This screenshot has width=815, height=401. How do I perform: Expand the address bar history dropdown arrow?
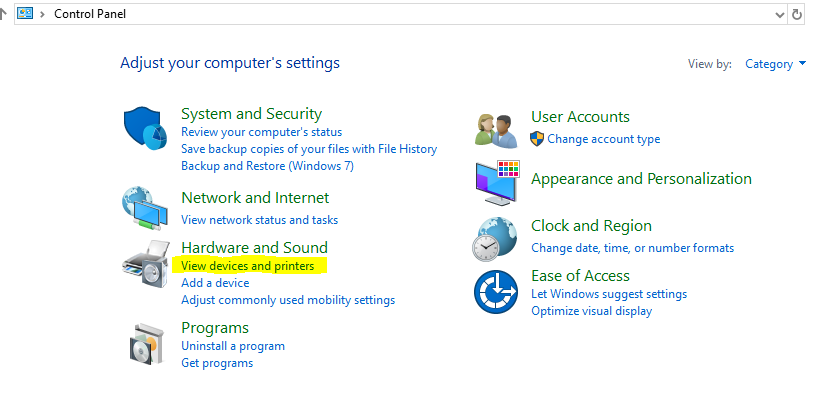pyautogui.click(x=780, y=15)
